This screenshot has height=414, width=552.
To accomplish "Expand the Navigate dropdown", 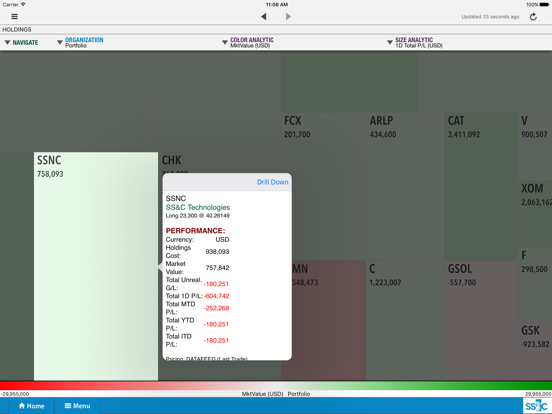I will pyautogui.click(x=21, y=43).
